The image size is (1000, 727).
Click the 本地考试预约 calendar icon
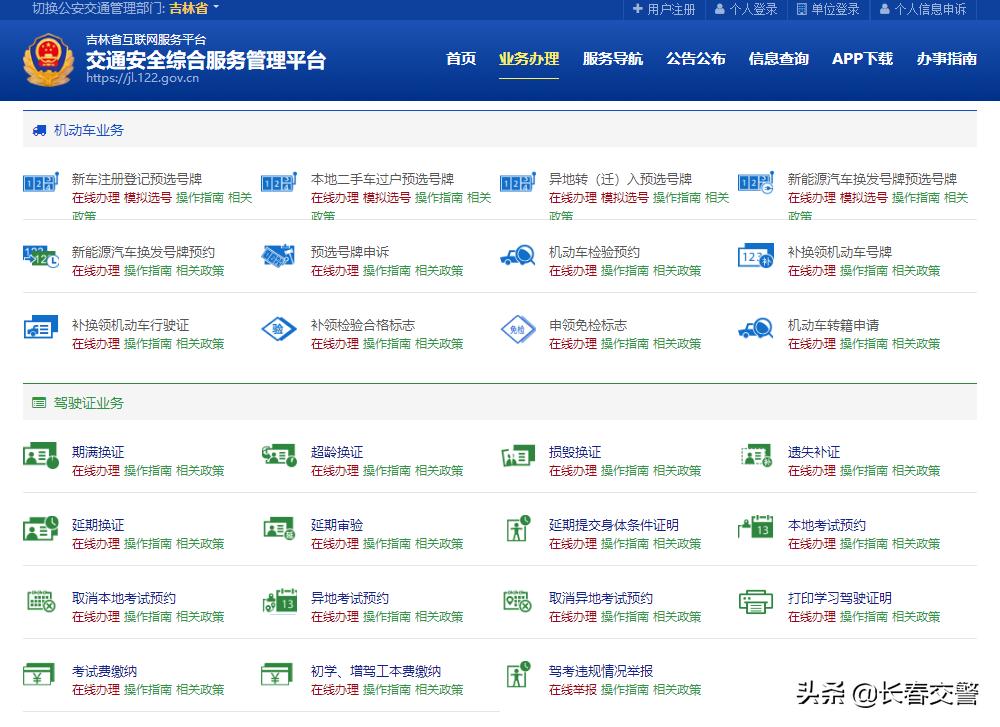click(x=756, y=527)
